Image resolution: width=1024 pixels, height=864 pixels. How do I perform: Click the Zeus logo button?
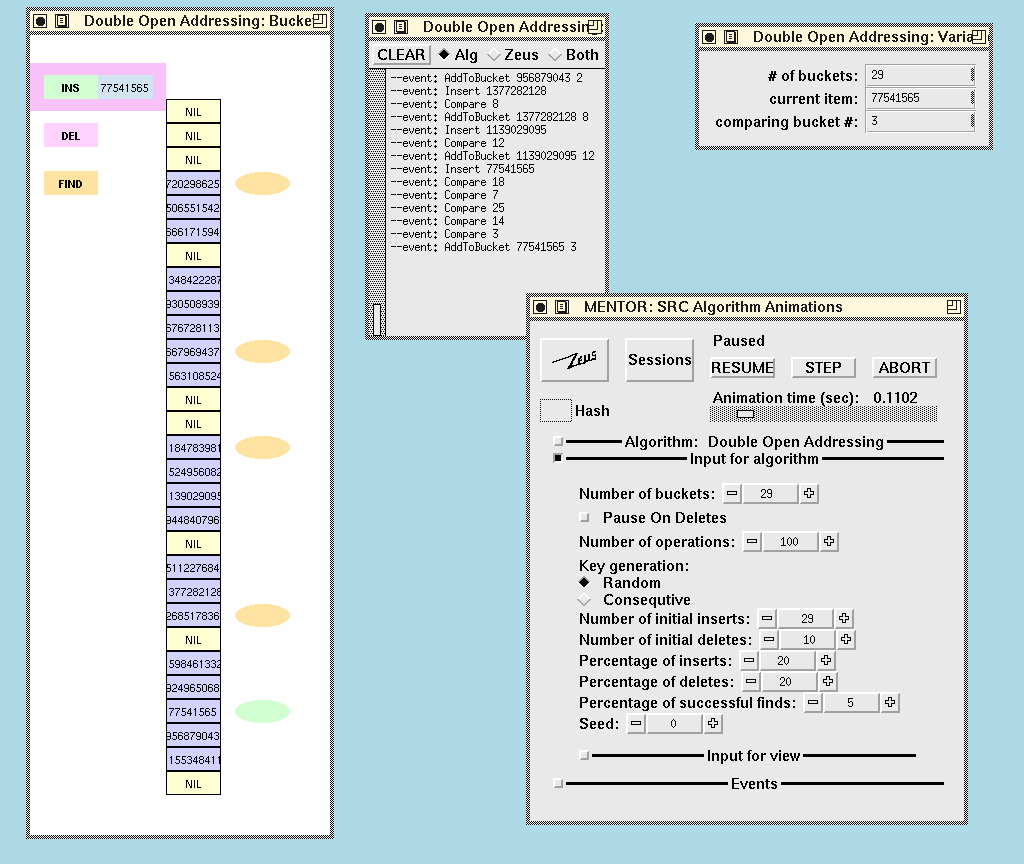pyautogui.click(x=575, y=360)
